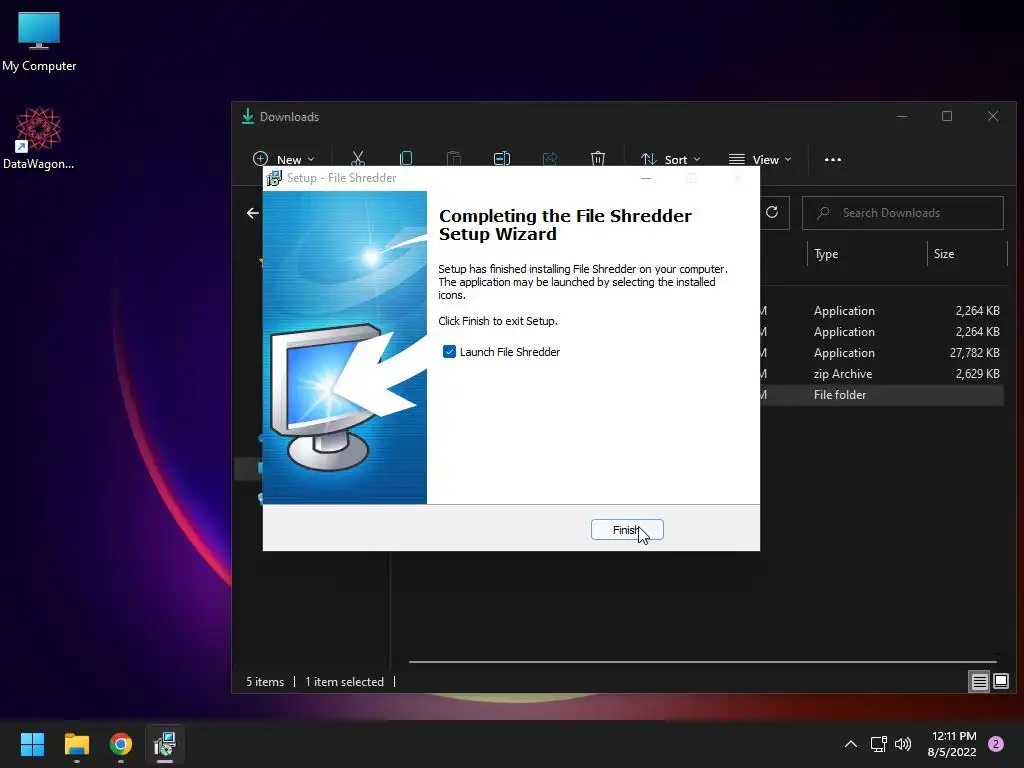Screen dimensions: 1024x768
Task: Click the Downloads title bar download icon
Action: pos(248,116)
